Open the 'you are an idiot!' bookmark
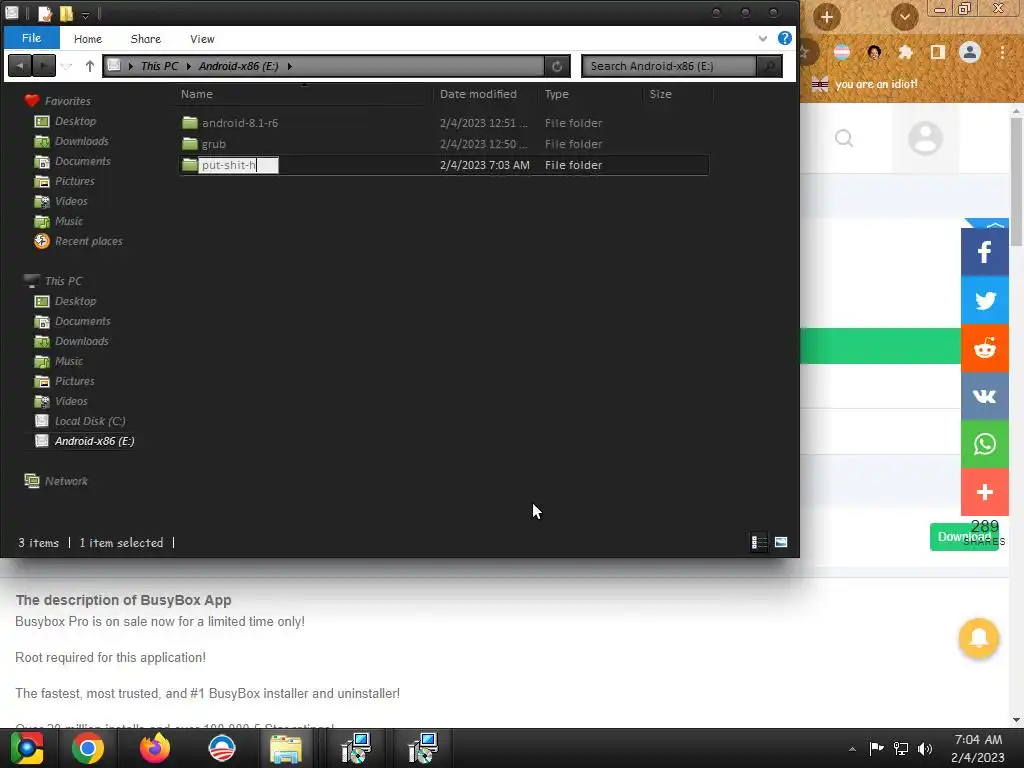Image resolution: width=1024 pixels, height=768 pixels. pyautogui.click(x=864, y=84)
